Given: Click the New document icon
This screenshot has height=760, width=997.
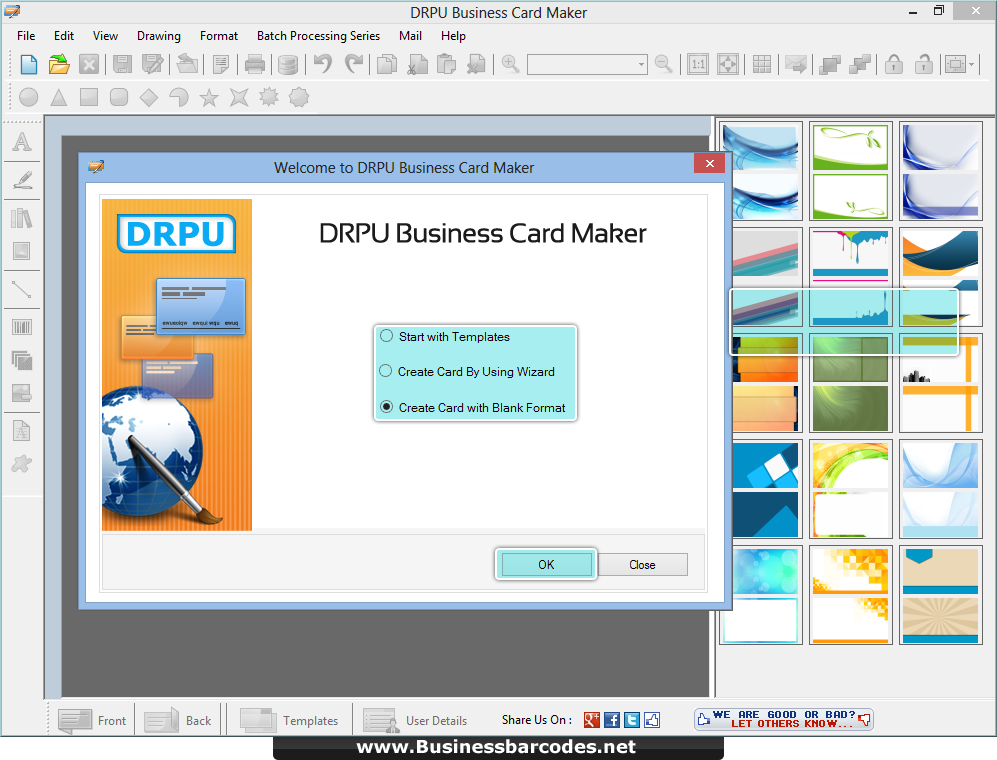Looking at the screenshot, I should [x=29, y=64].
